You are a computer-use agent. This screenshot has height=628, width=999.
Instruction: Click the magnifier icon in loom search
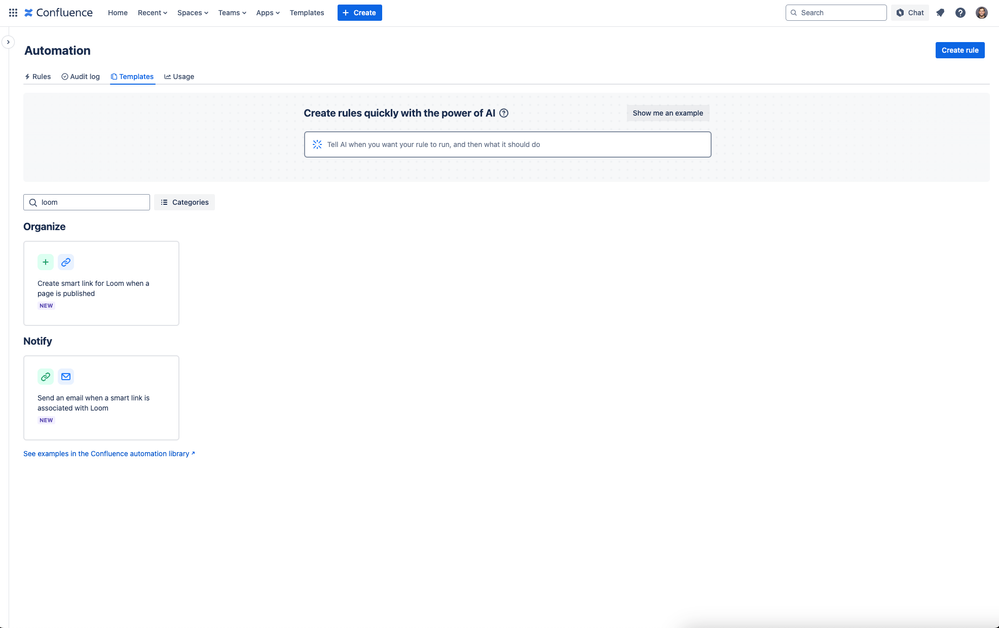coord(33,203)
